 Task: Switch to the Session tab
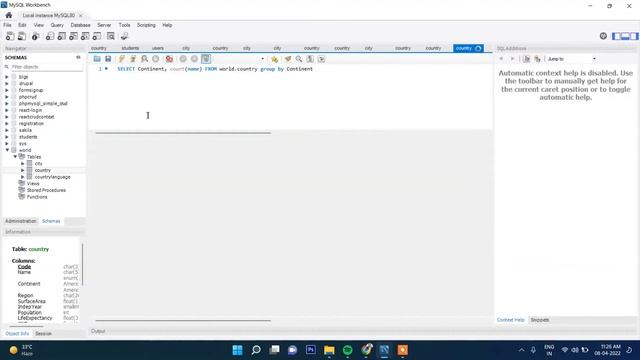(x=43, y=333)
